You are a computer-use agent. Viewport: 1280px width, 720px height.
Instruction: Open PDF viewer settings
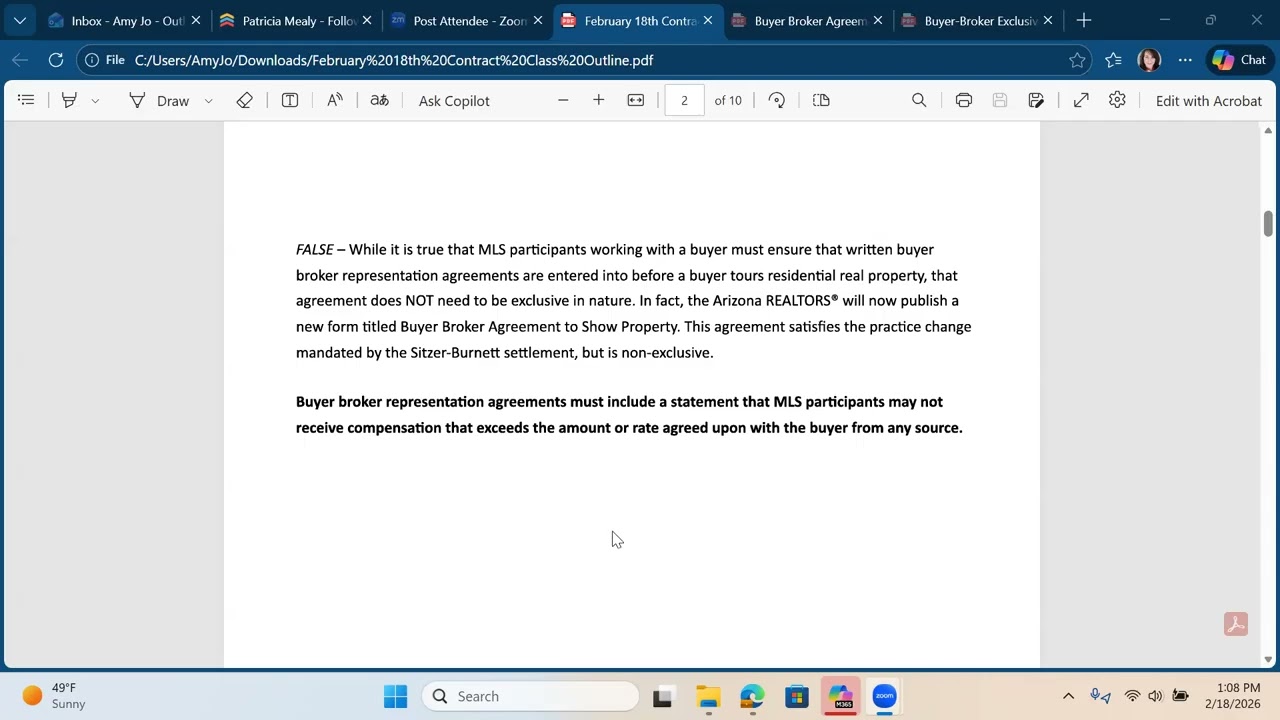(1117, 100)
